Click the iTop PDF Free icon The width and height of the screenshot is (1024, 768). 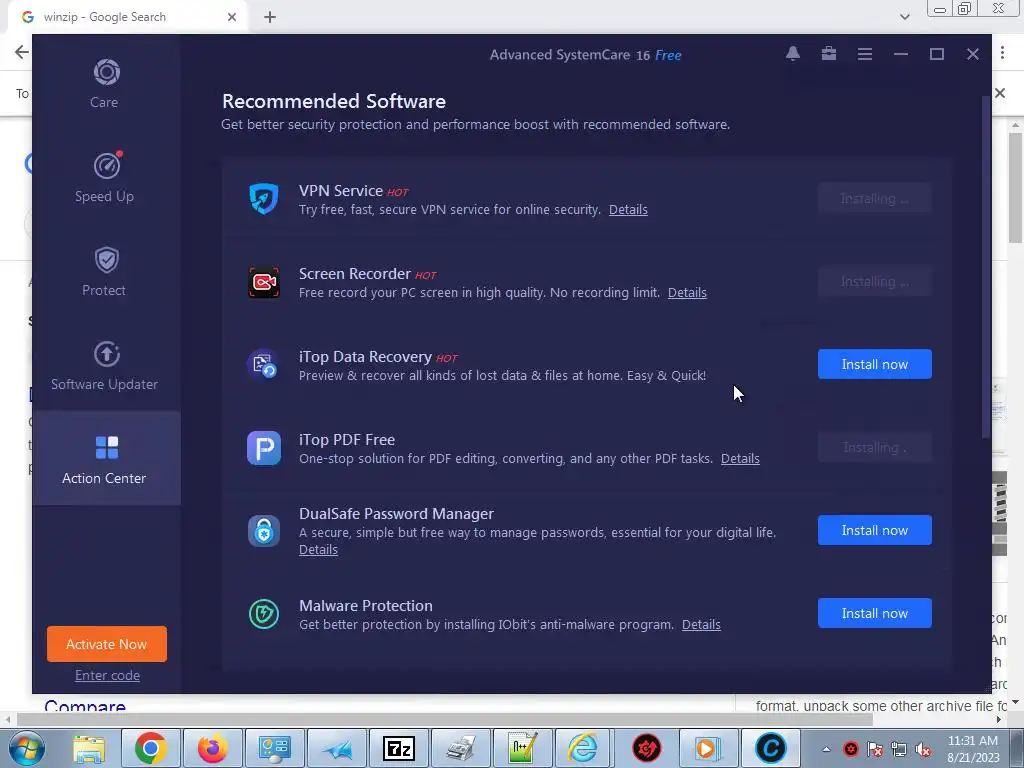click(264, 448)
